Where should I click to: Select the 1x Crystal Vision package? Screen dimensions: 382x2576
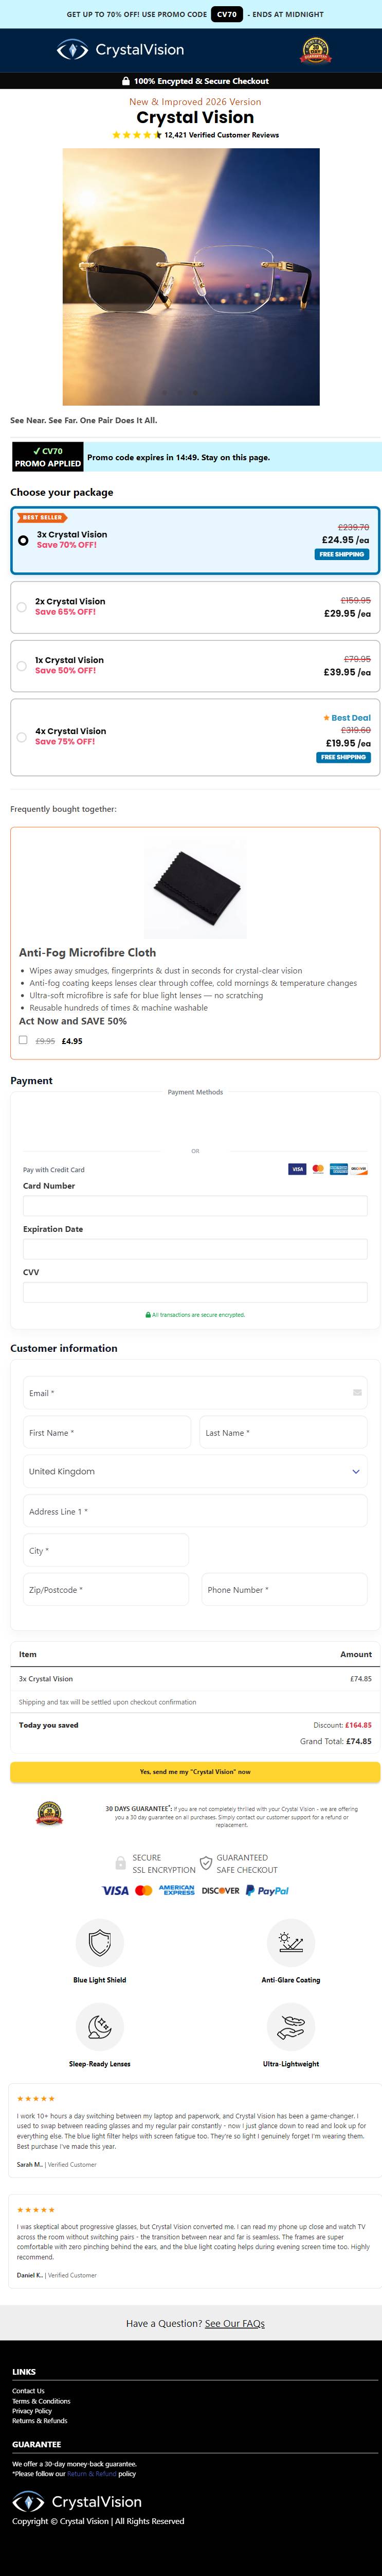[195, 666]
